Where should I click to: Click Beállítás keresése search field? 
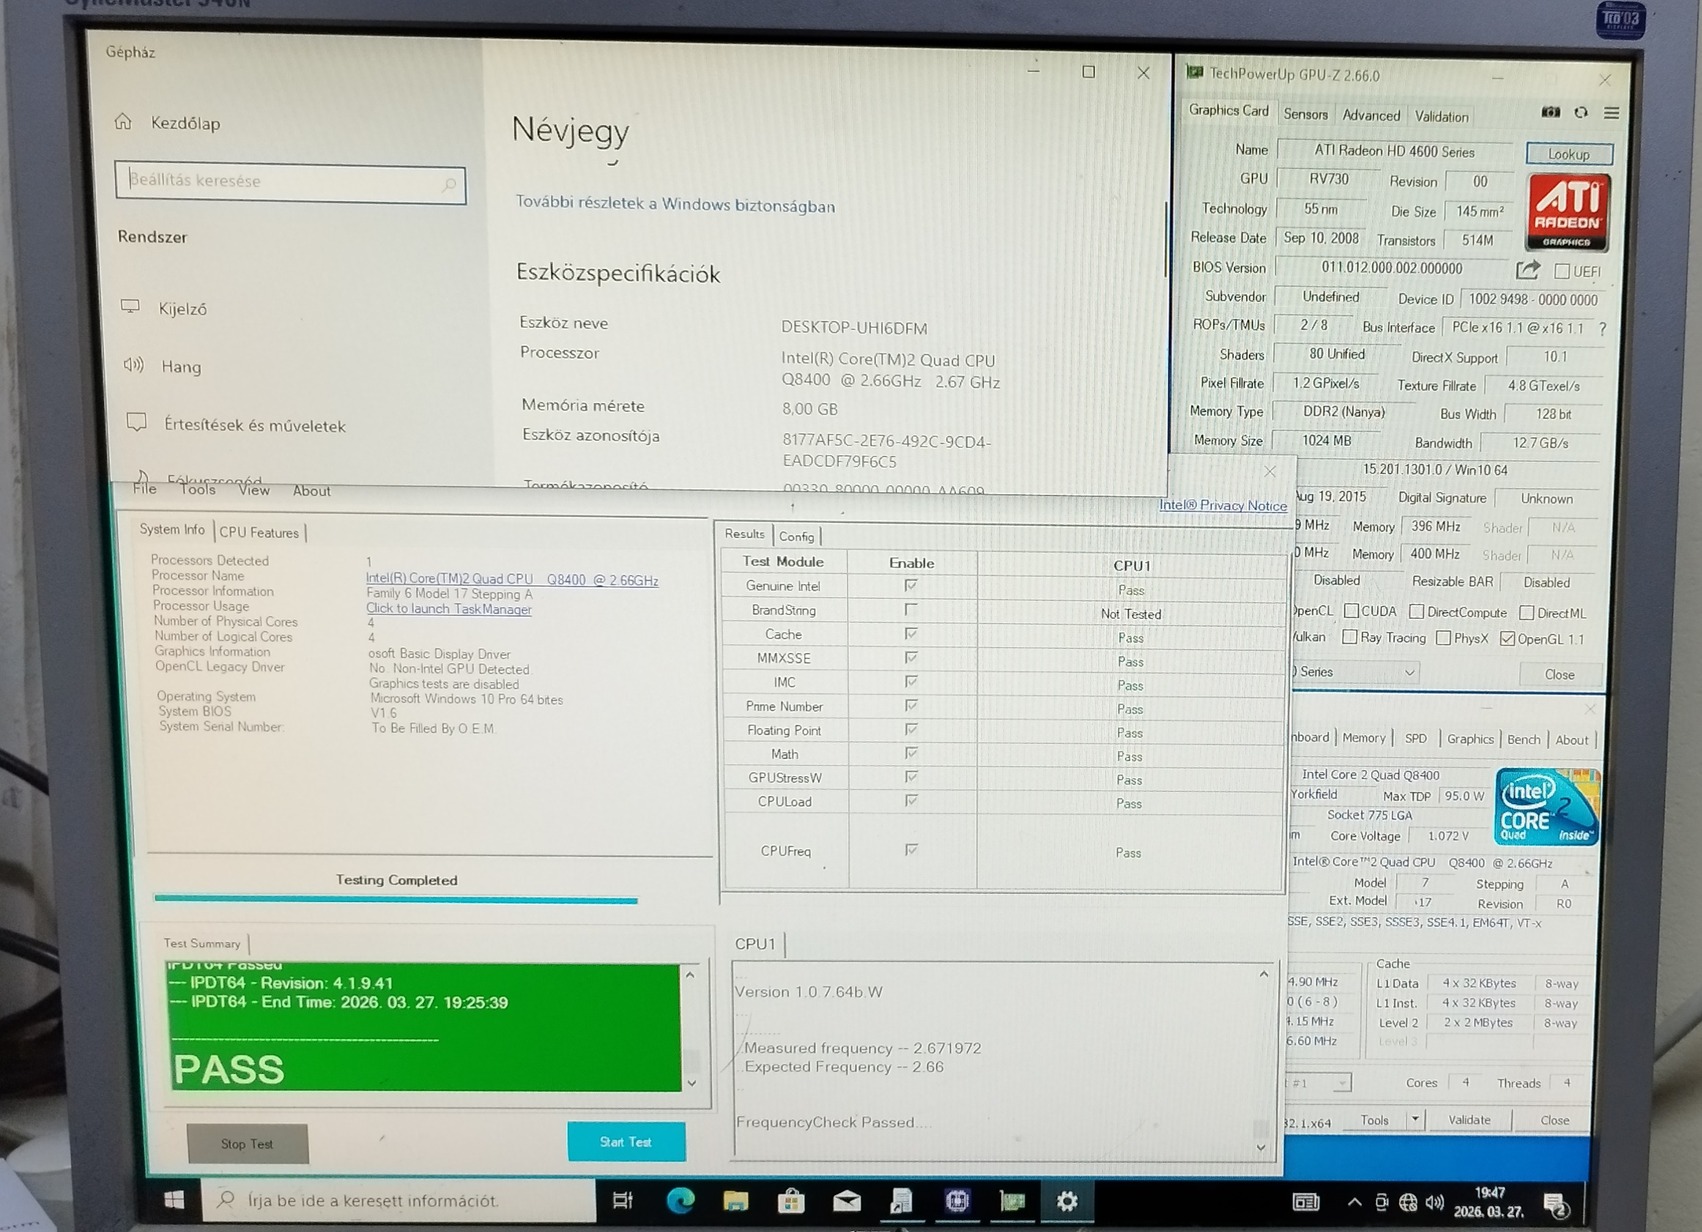[x=290, y=183]
